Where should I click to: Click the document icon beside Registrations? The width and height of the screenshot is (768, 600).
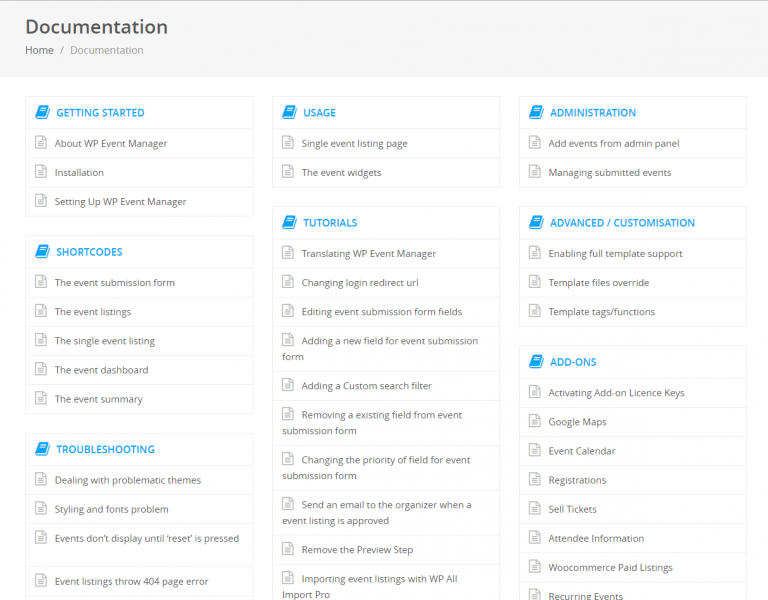coord(535,479)
